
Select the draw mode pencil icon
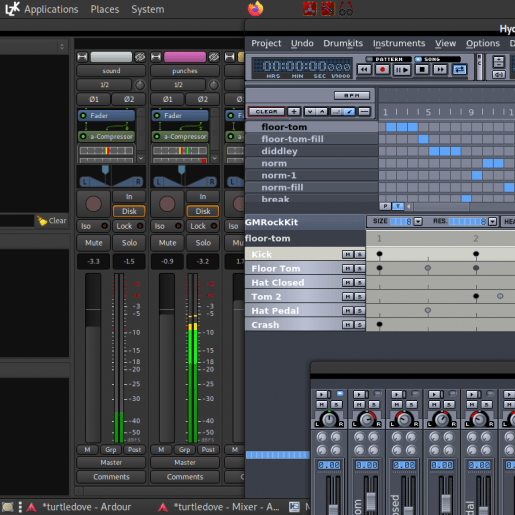(x=349, y=112)
